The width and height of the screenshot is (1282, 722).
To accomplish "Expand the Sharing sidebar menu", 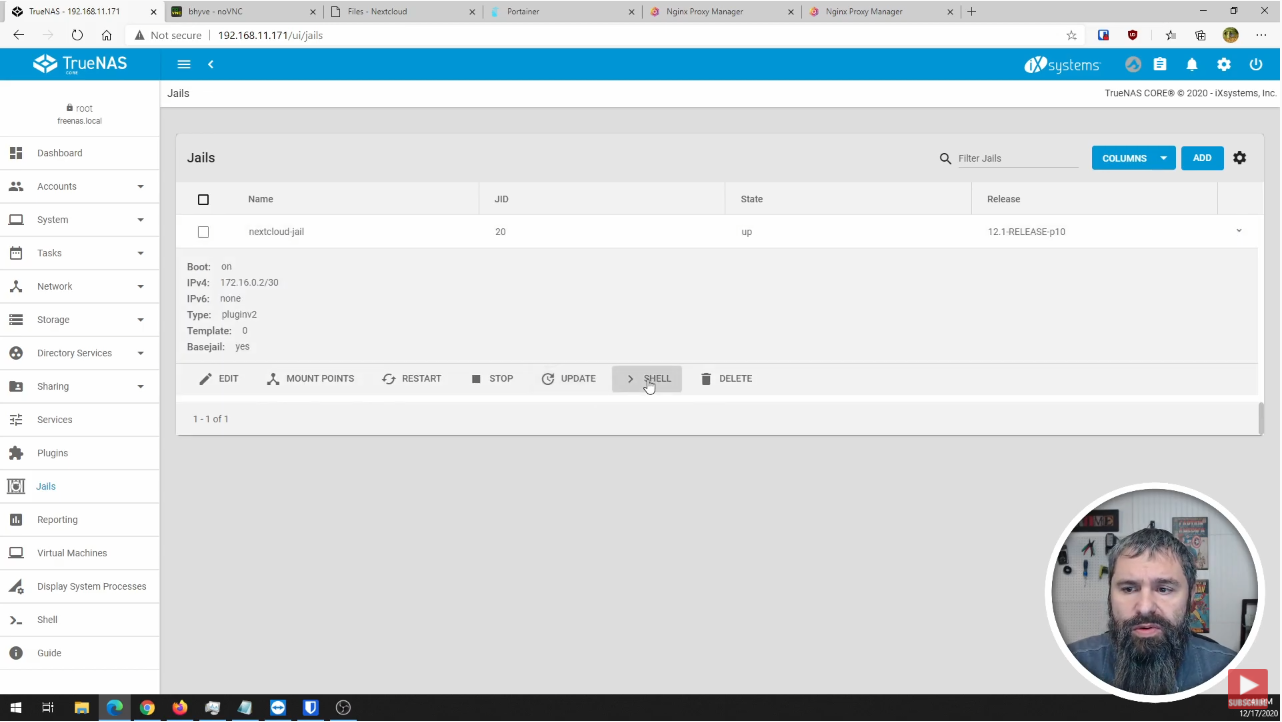I will [80, 386].
